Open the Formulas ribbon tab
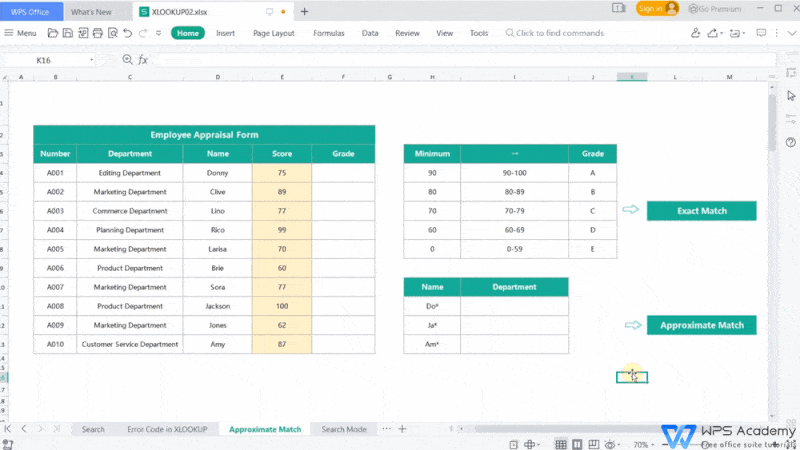Screen dimensions: 800x450 [x=328, y=33]
